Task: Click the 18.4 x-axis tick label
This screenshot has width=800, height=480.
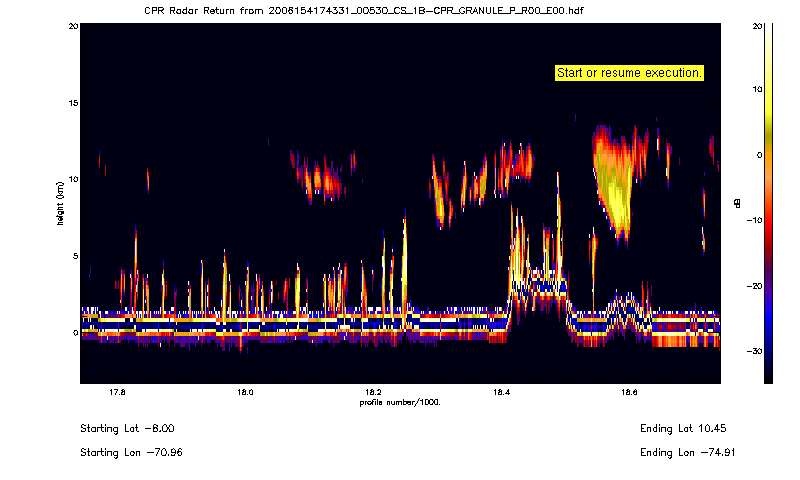Action: click(x=501, y=392)
